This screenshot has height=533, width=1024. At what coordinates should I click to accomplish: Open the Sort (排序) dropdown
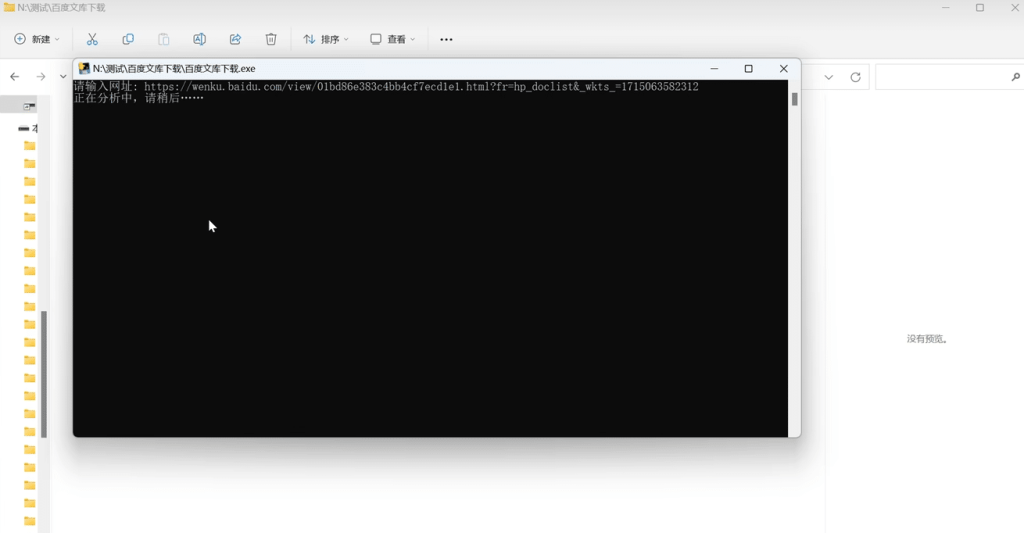pyautogui.click(x=326, y=39)
